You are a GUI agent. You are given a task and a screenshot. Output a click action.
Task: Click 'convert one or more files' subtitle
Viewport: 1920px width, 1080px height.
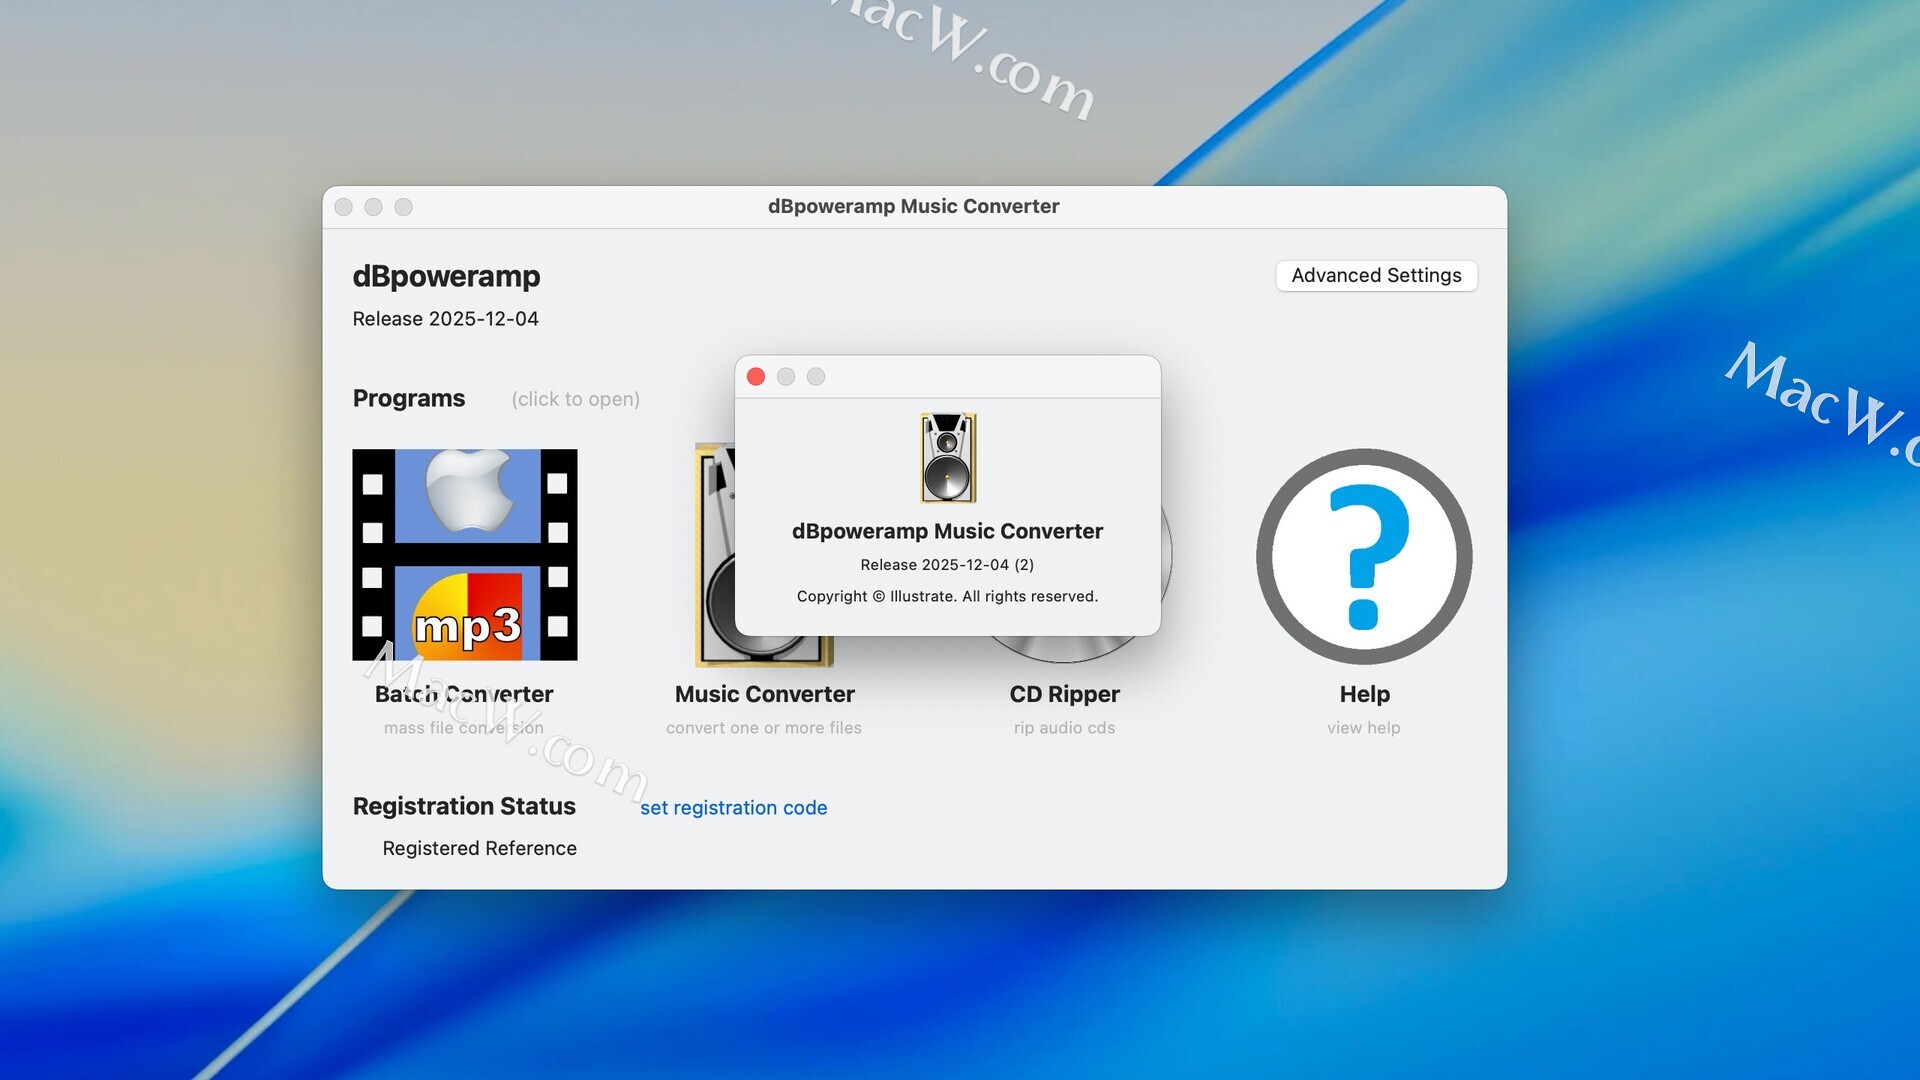pos(763,728)
